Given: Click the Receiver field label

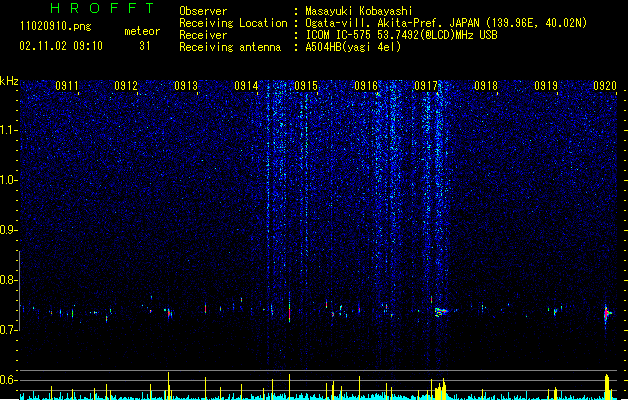Looking at the screenshot, I should (203, 35).
